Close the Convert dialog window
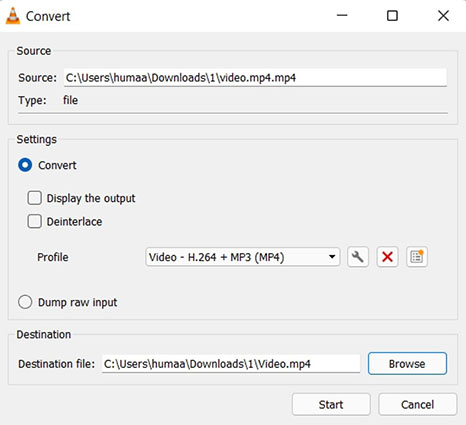This screenshot has height=425, width=466. tap(443, 16)
